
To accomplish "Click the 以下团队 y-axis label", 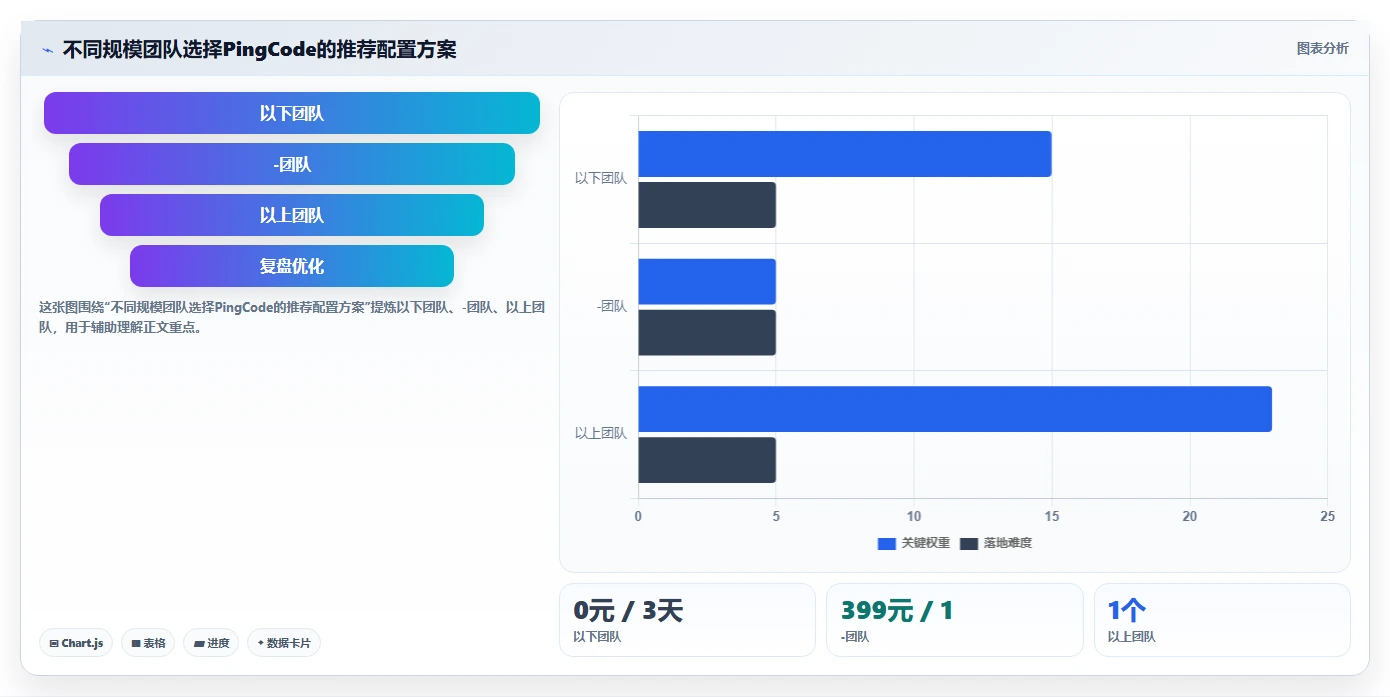I will [601, 179].
